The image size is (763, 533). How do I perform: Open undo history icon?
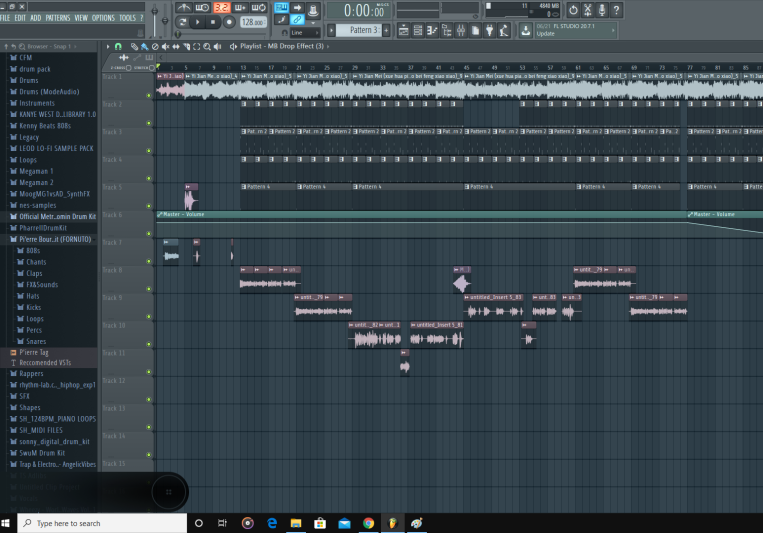pyautogui.click(x=573, y=10)
